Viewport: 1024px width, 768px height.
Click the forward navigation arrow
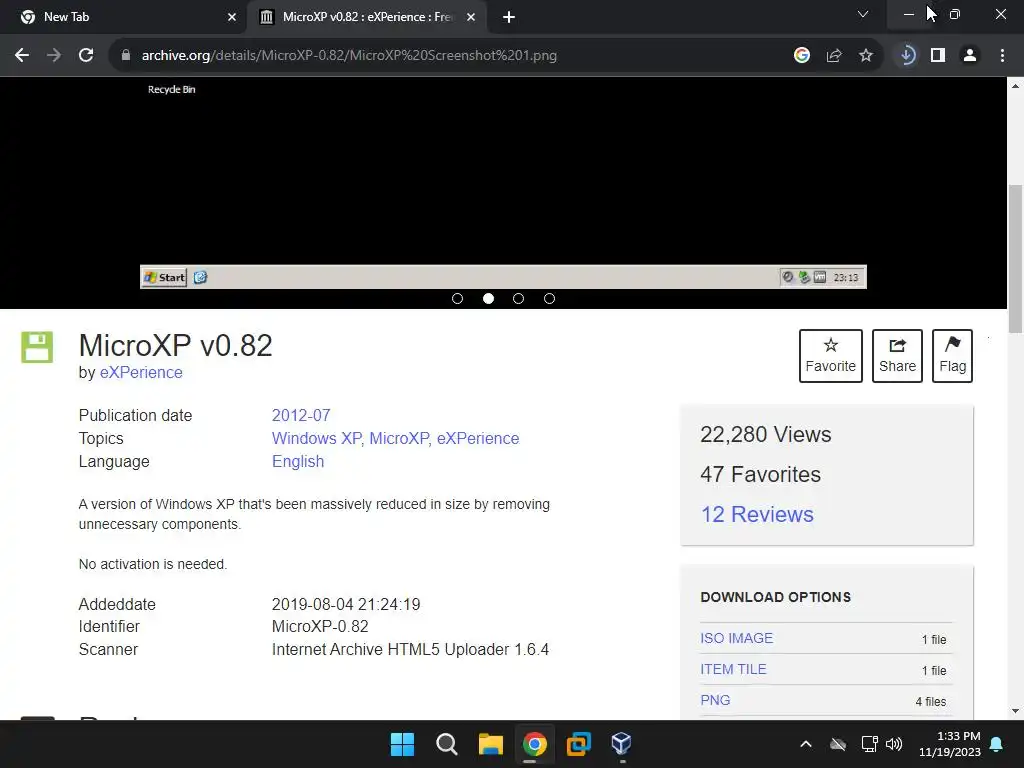coord(54,56)
